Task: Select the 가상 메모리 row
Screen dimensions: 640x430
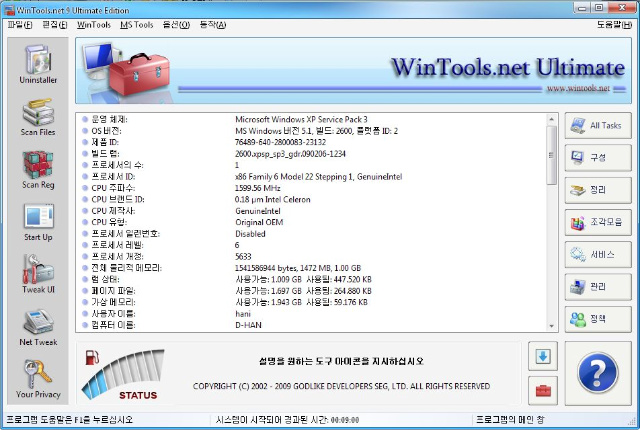Action: pos(313,302)
